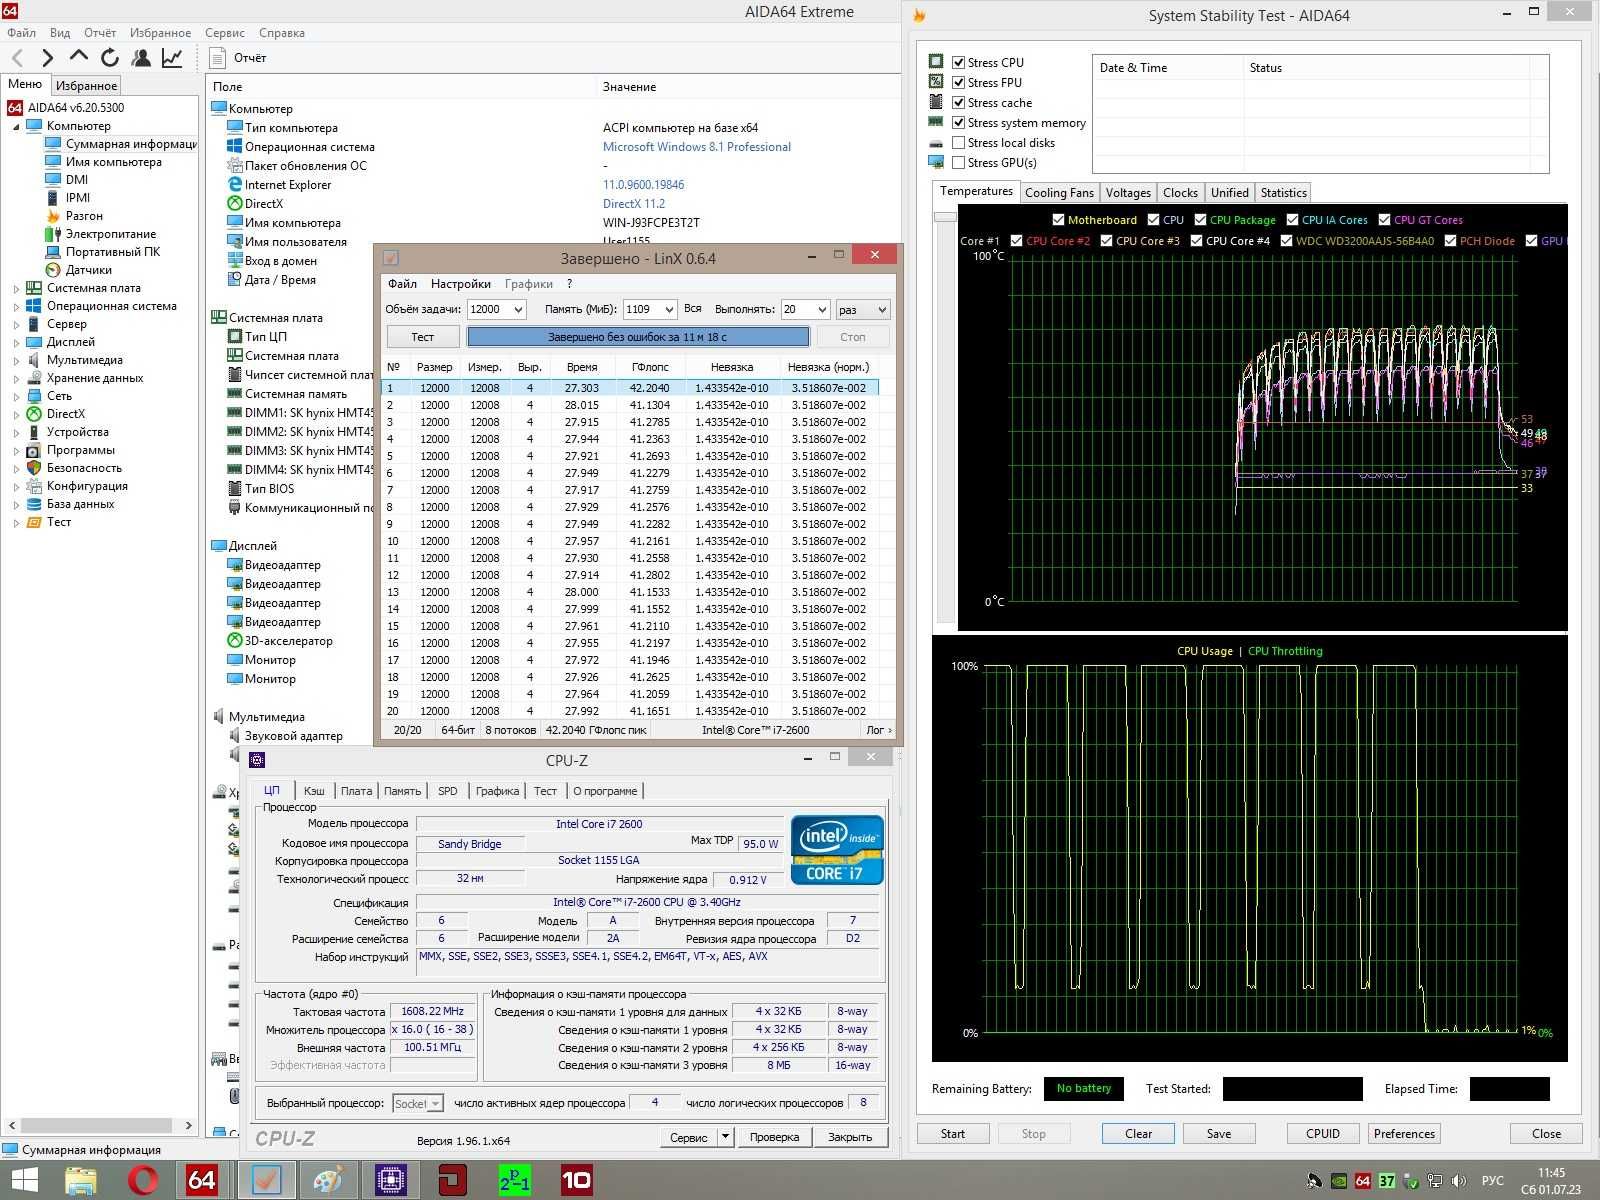Open the AIDA64 taskbar icon
Image resolution: width=1600 pixels, height=1200 pixels.
pyautogui.click(x=202, y=1180)
